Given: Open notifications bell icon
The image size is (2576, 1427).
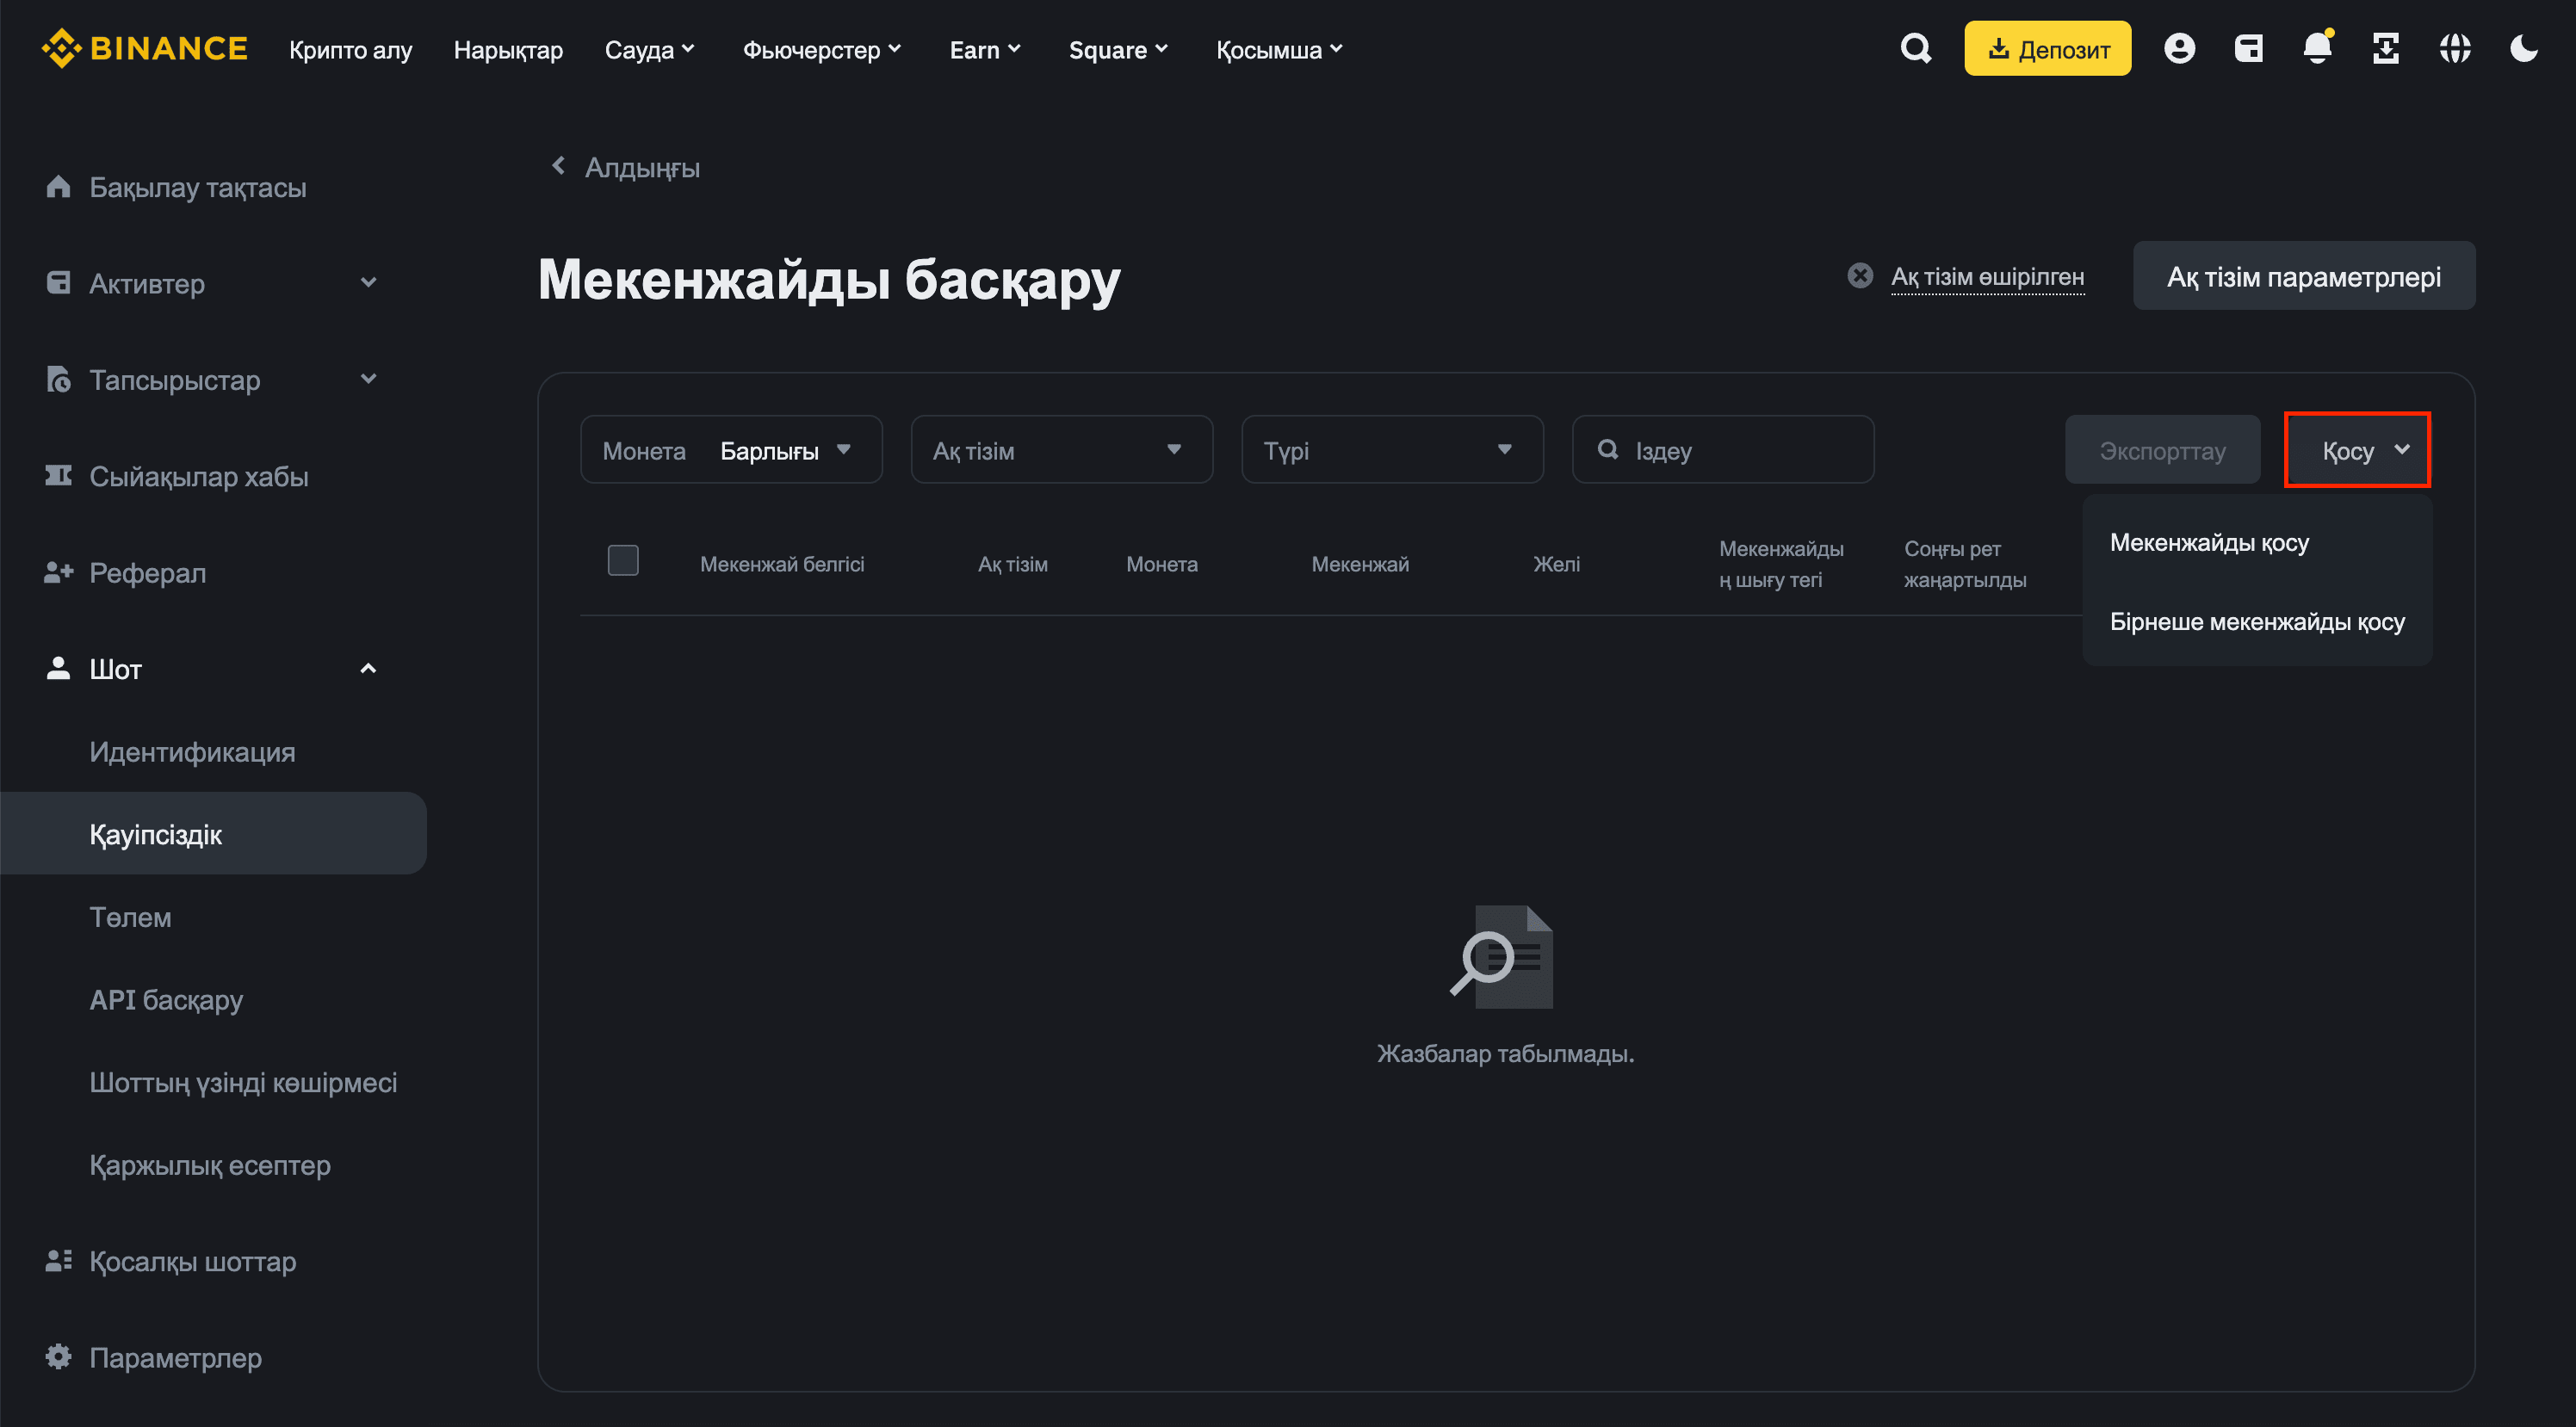Looking at the screenshot, I should pyautogui.click(x=2317, y=48).
